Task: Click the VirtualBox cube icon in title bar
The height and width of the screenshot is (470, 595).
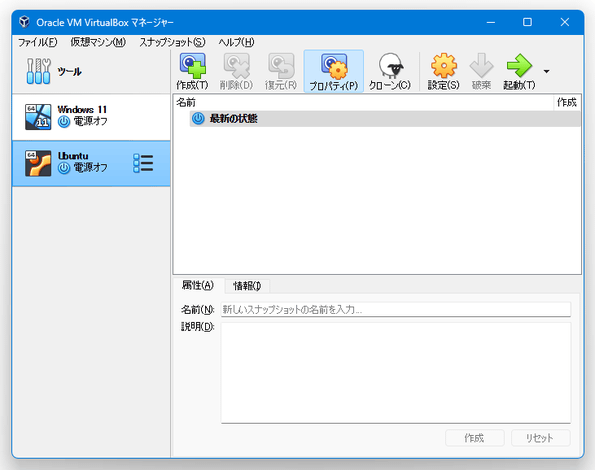Action: (x=24, y=22)
